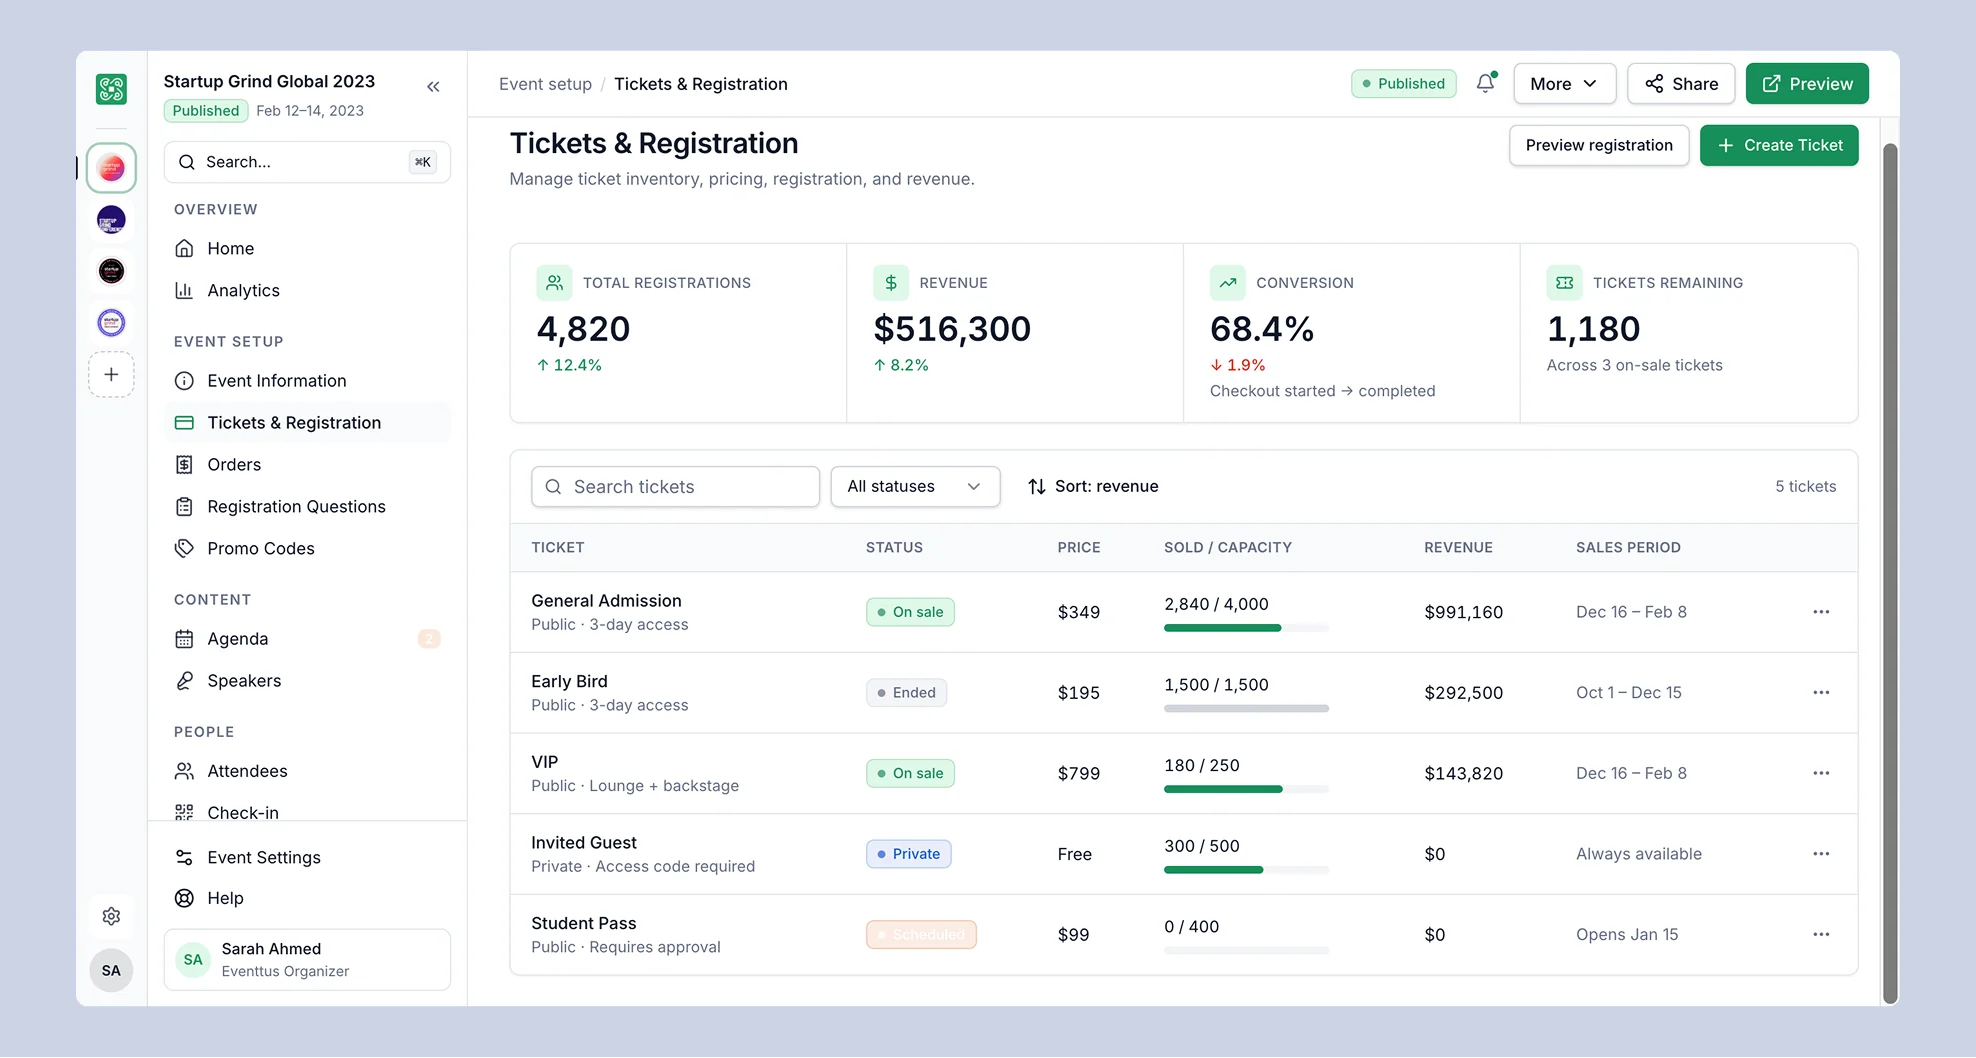The height and width of the screenshot is (1058, 1976).
Task: Click the Total Registrations people icon
Action: (554, 283)
